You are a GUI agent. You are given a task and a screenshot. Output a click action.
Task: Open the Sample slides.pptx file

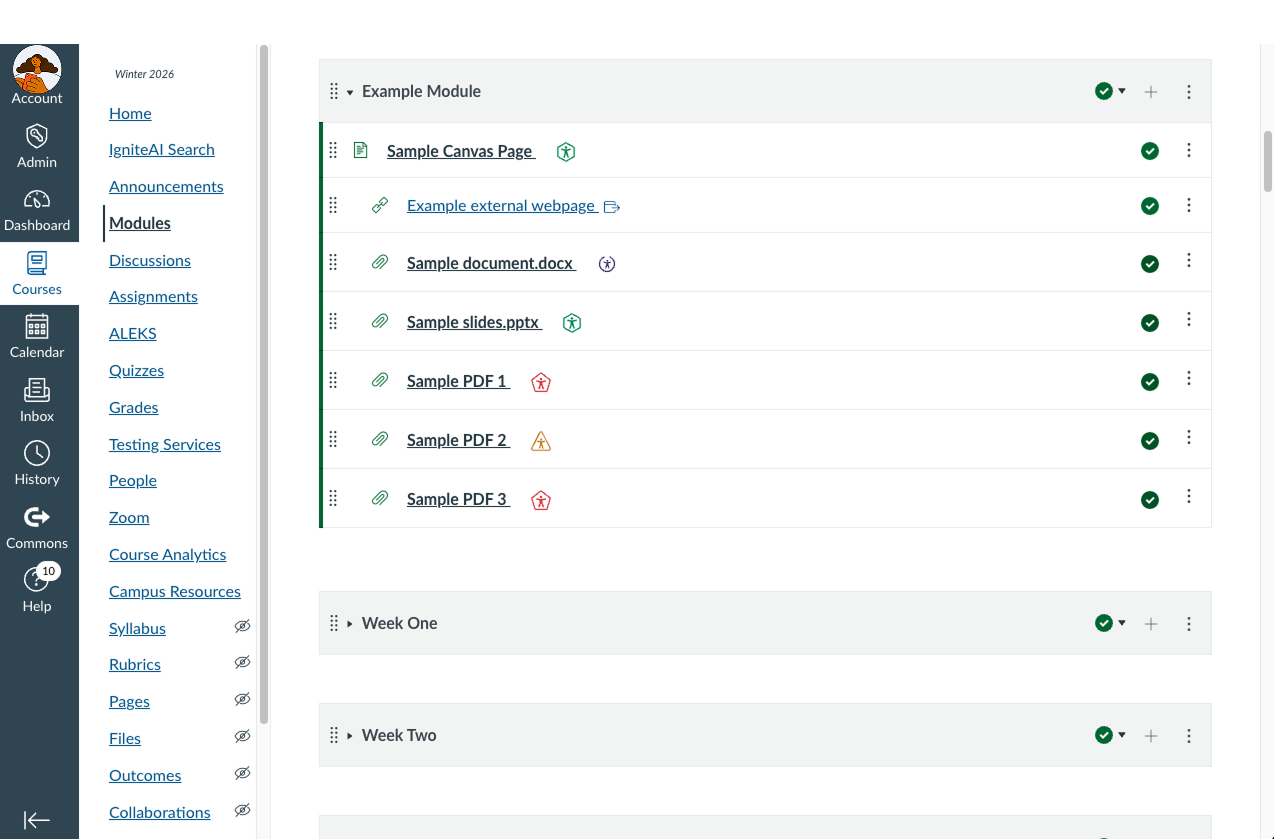click(x=473, y=322)
